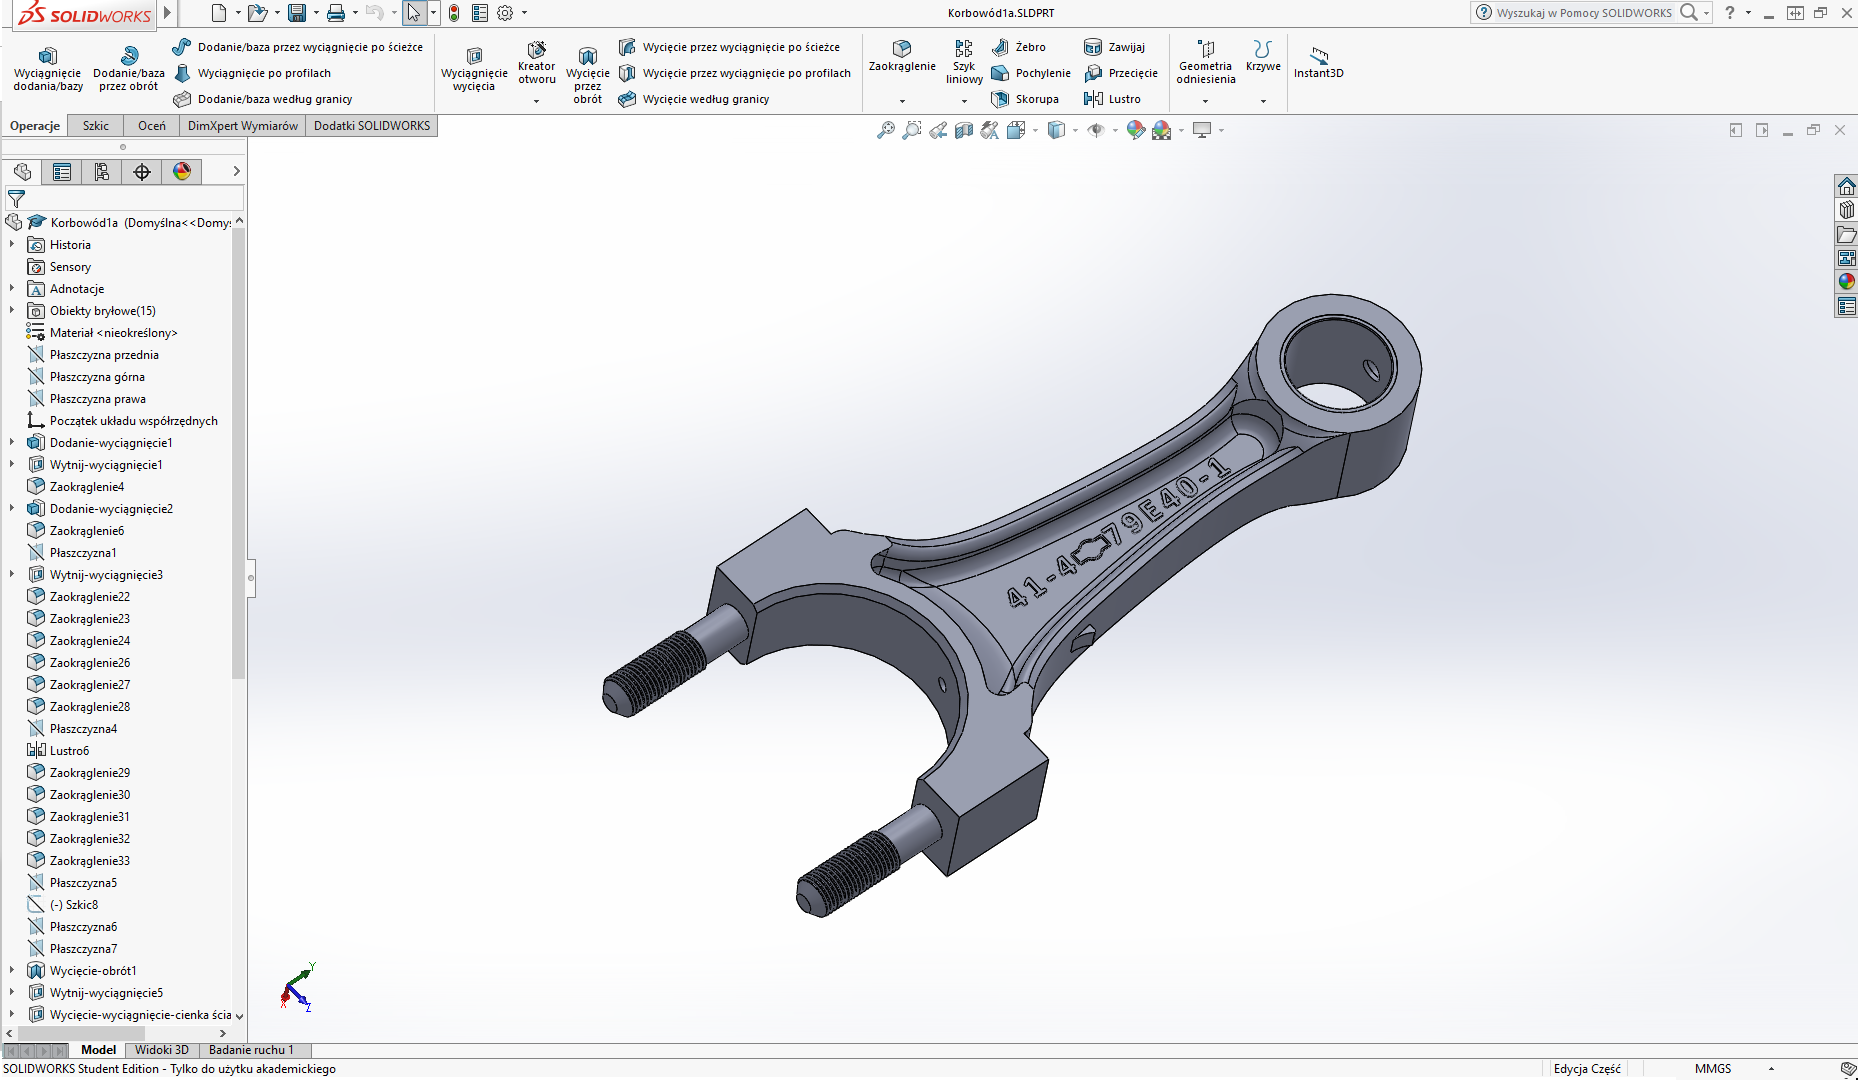Select Dodanie/baza przez obrót revolve tool
The width and height of the screenshot is (1858, 1080).
(129, 68)
